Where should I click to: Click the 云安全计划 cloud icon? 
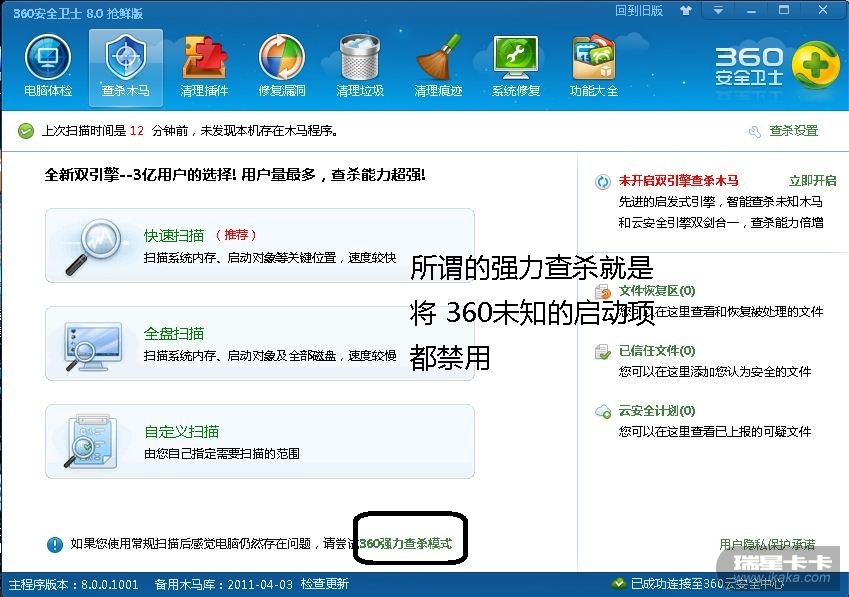pos(603,412)
